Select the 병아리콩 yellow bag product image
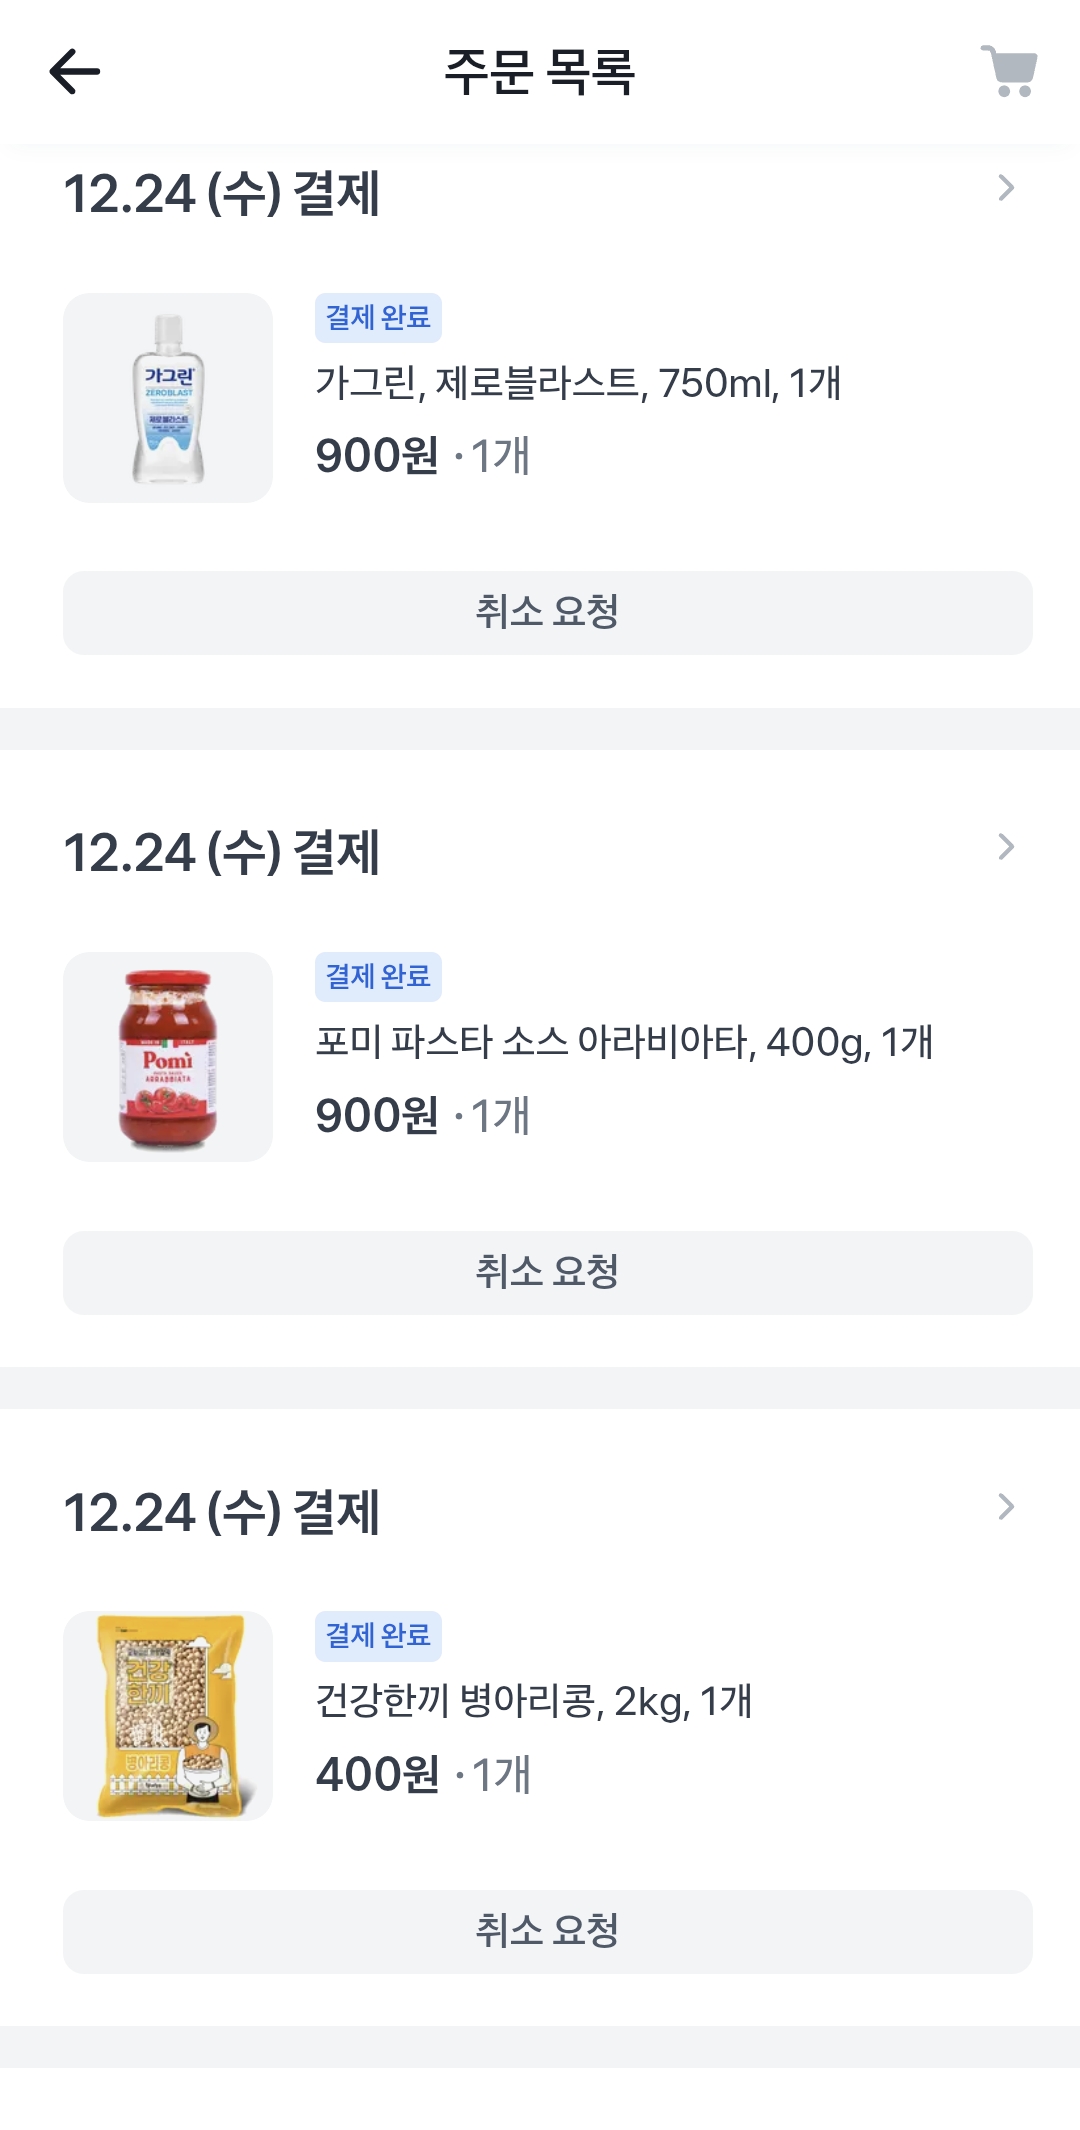This screenshot has width=1080, height=2130. 168,1716
